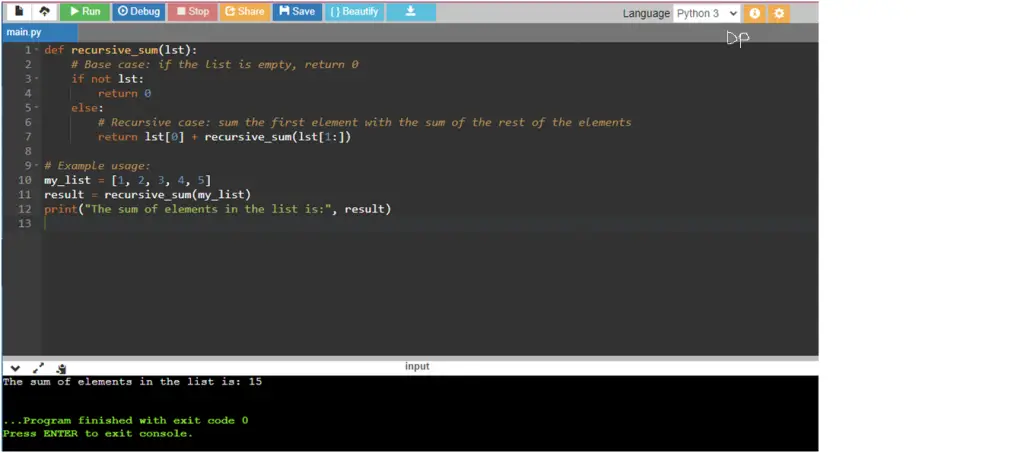Select the main.py tab

39,33
